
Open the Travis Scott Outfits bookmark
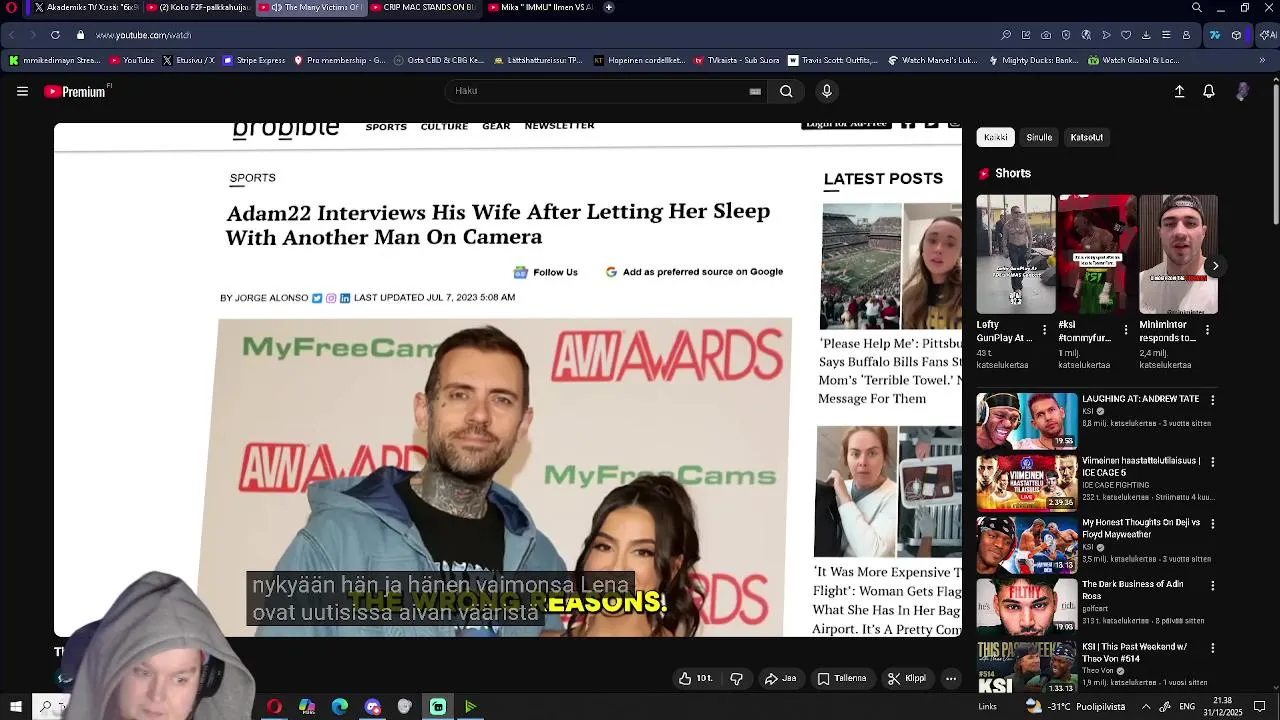(833, 60)
